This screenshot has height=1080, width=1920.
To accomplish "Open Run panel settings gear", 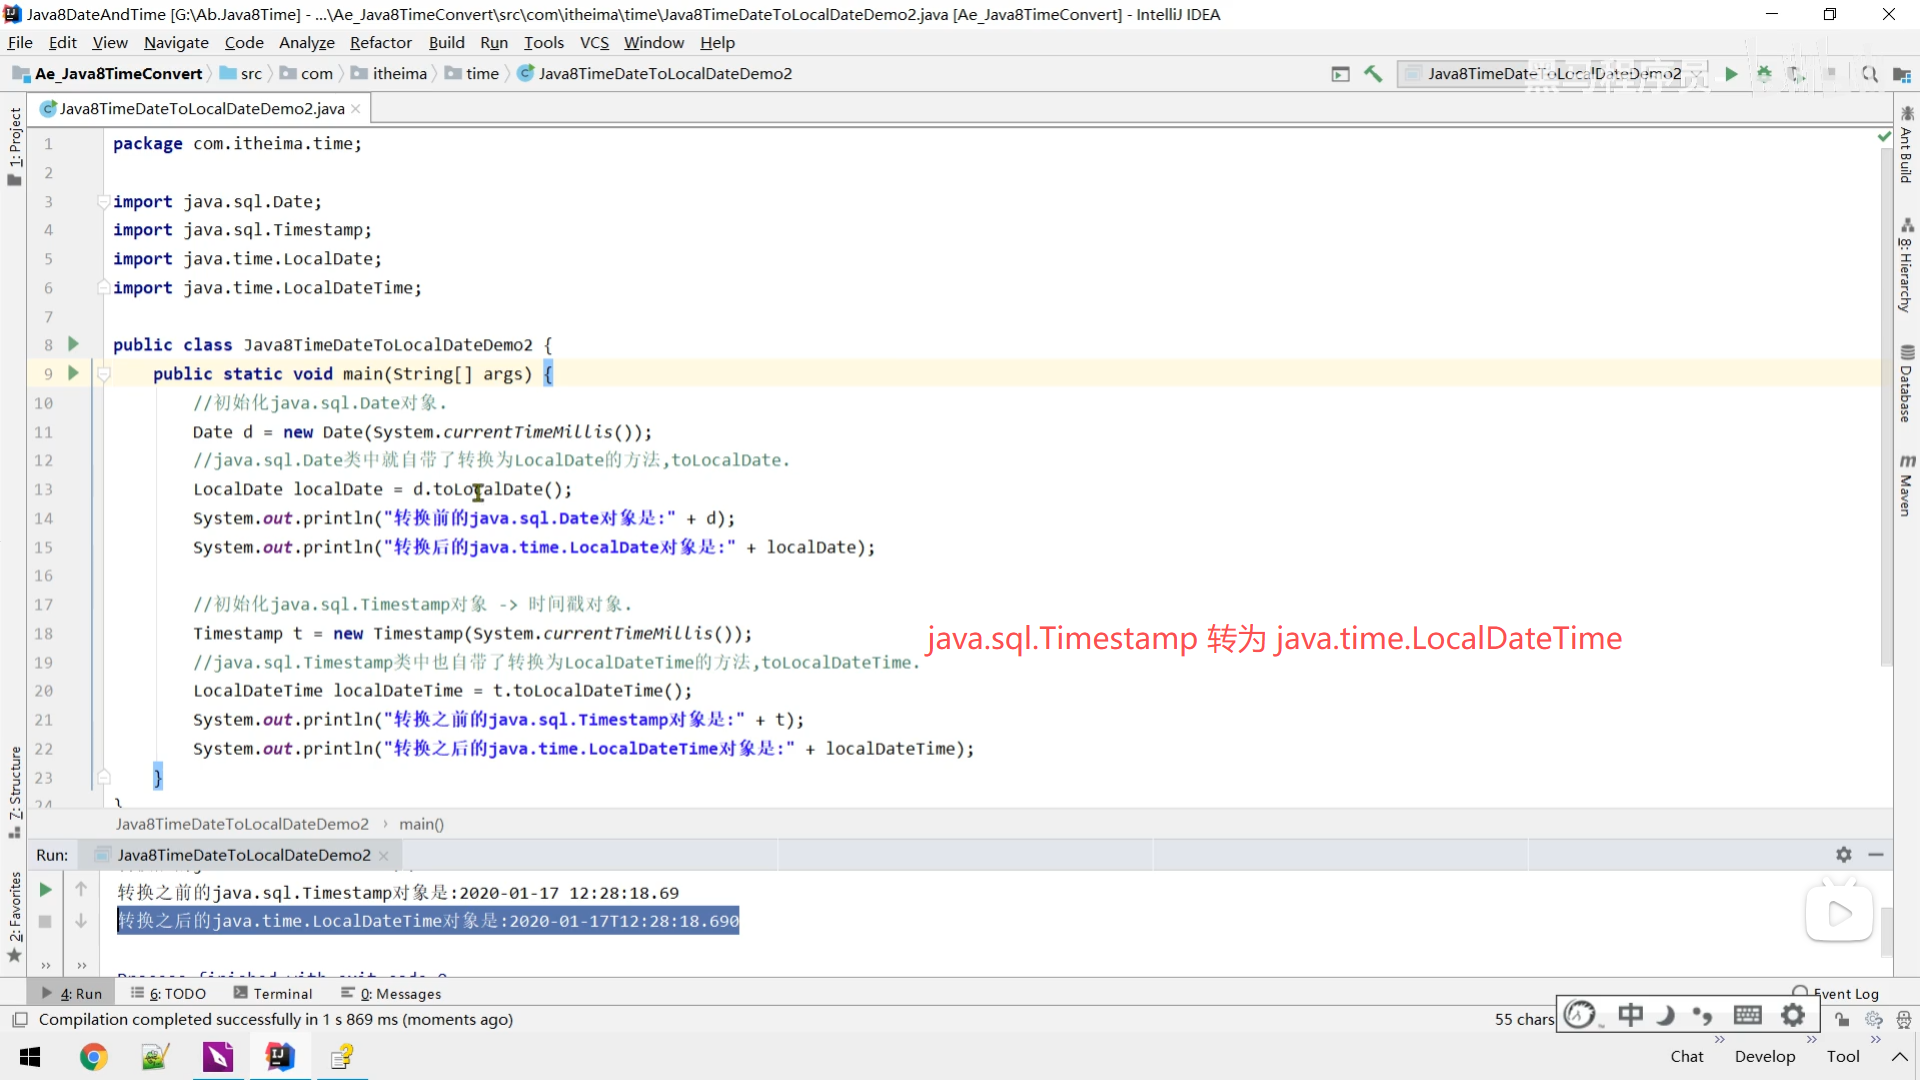I will click(x=1843, y=854).
